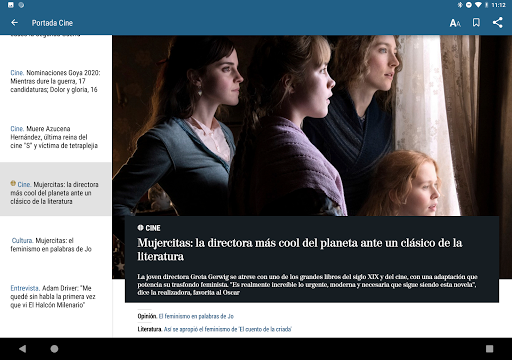
Task: Open the text size settings icon
Action: coord(455,23)
